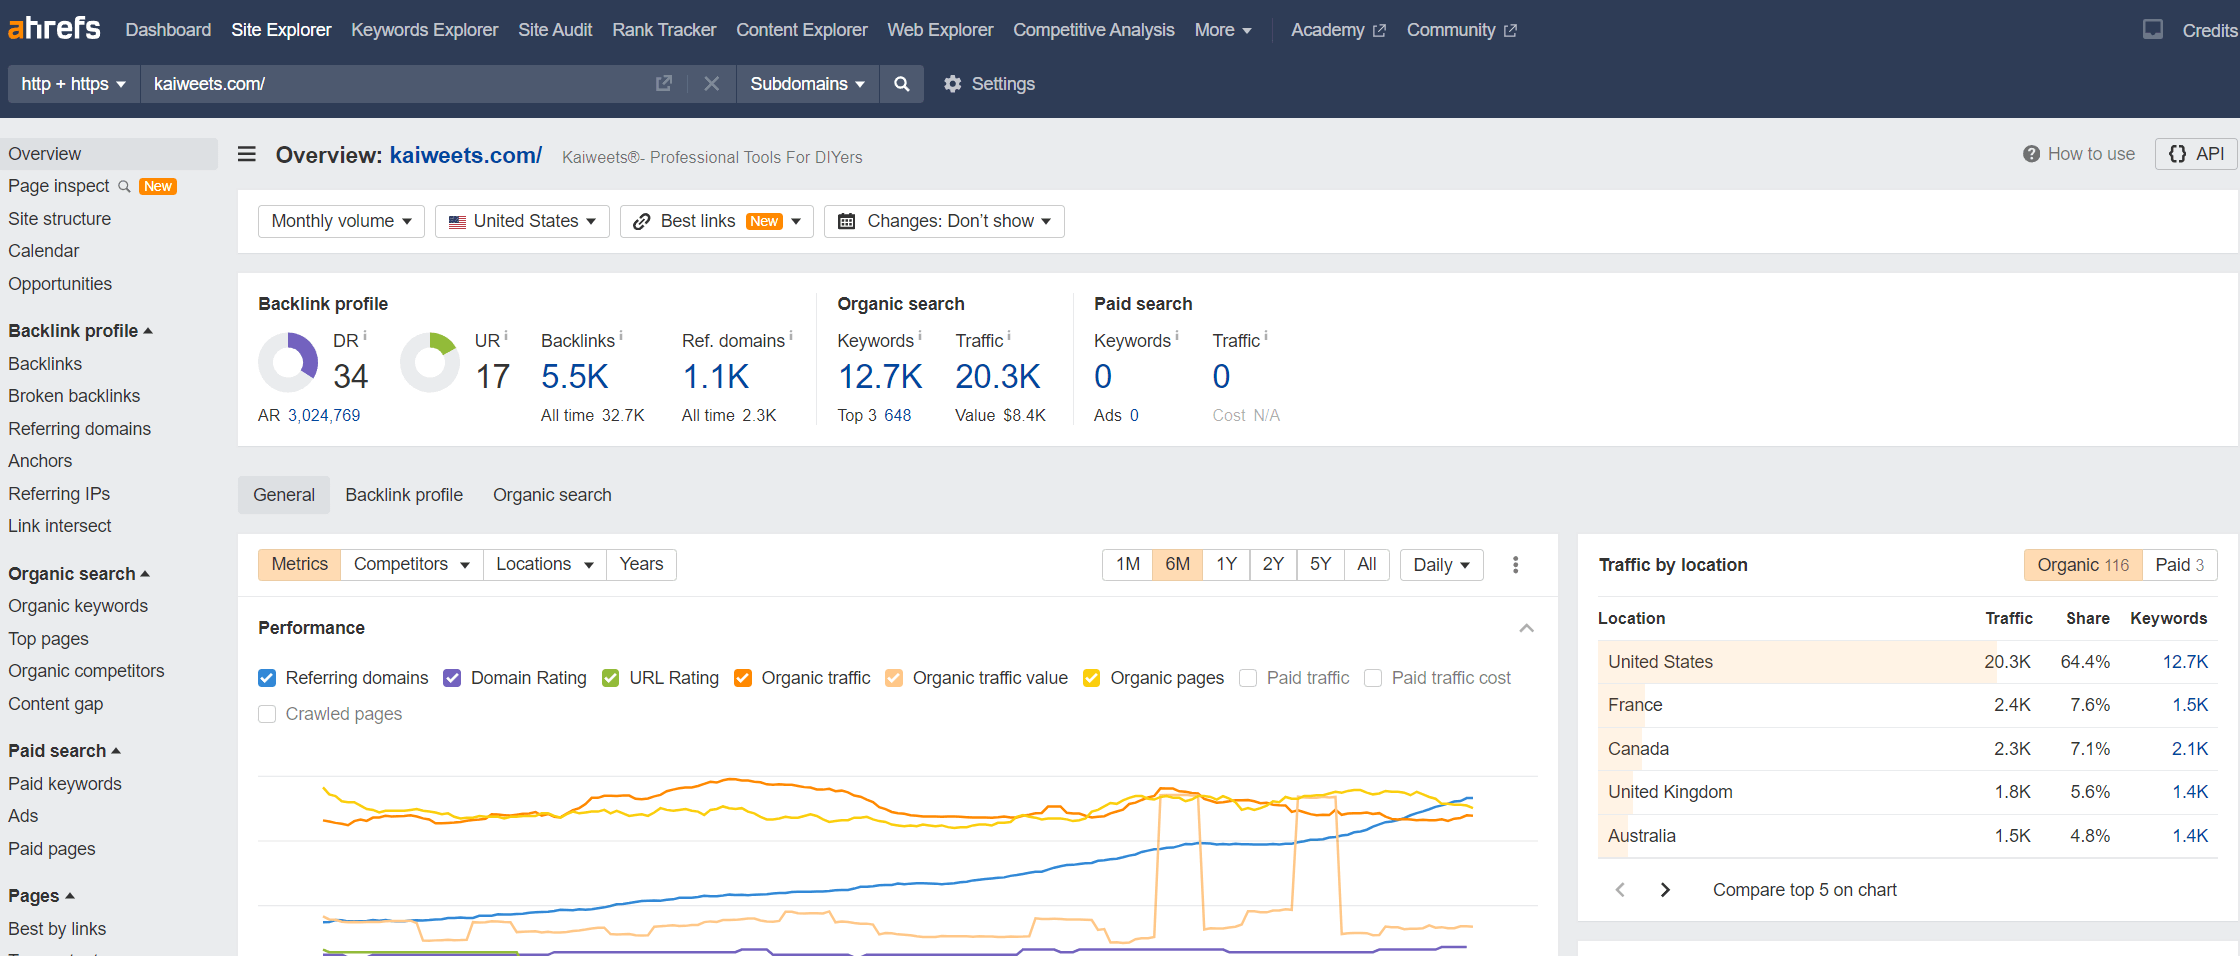Select the Years chart view

click(x=641, y=565)
